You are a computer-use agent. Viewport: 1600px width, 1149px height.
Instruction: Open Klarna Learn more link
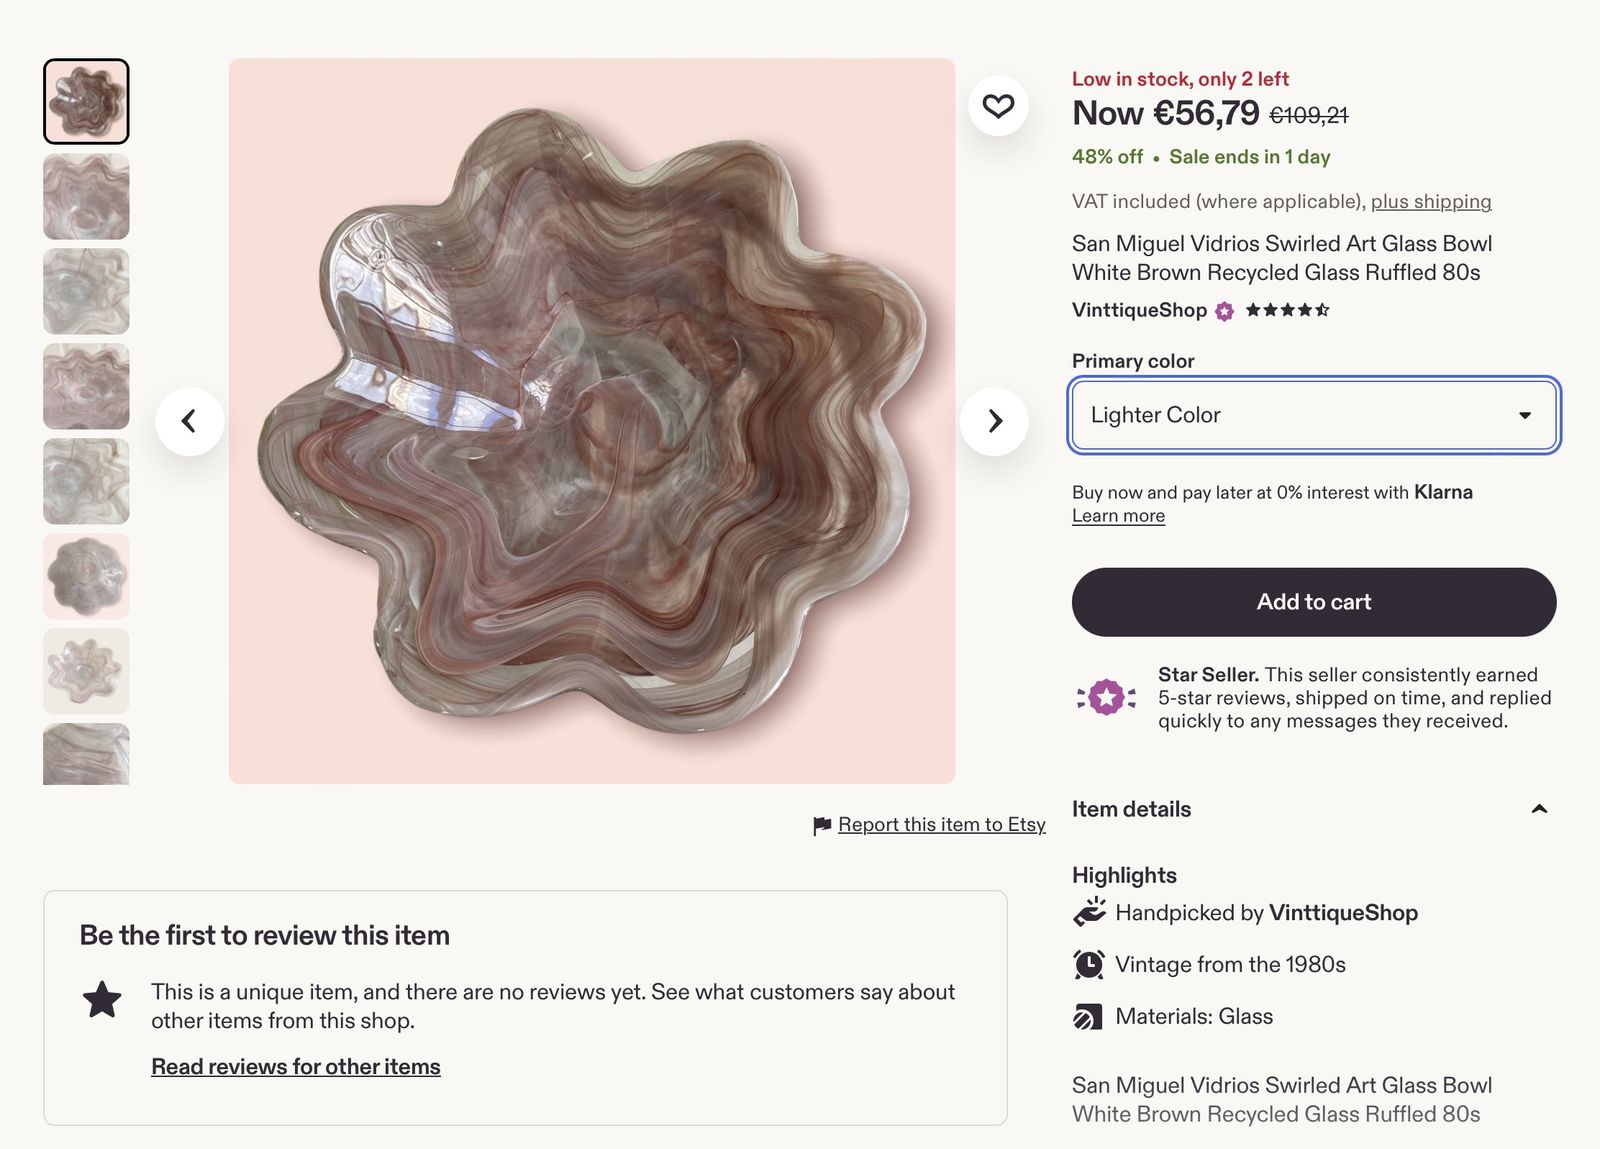tap(1118, 516)
